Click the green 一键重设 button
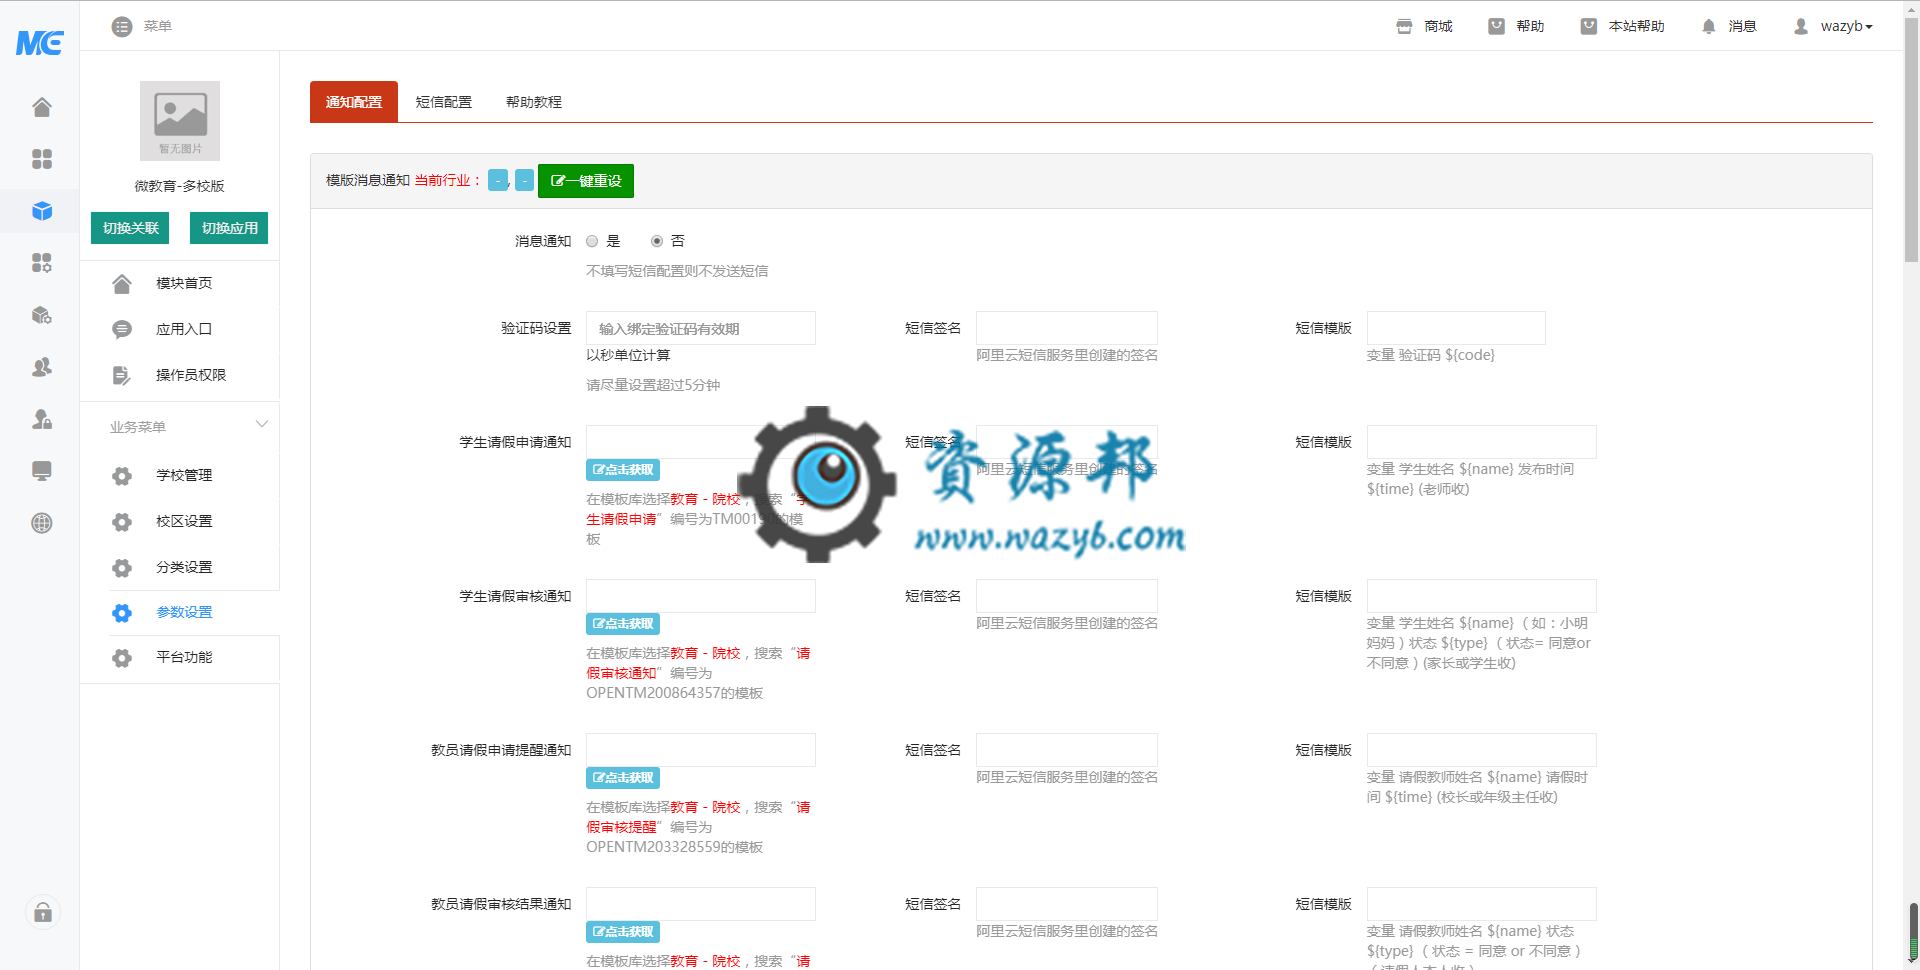The height and width of the screenshot is (970, 1920). coord(586,181)
